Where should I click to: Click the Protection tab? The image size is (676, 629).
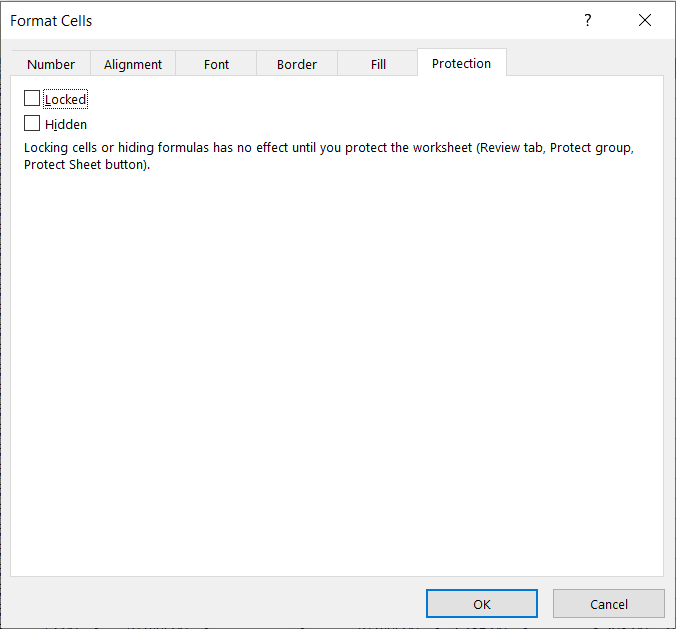(x=461, y=63)
